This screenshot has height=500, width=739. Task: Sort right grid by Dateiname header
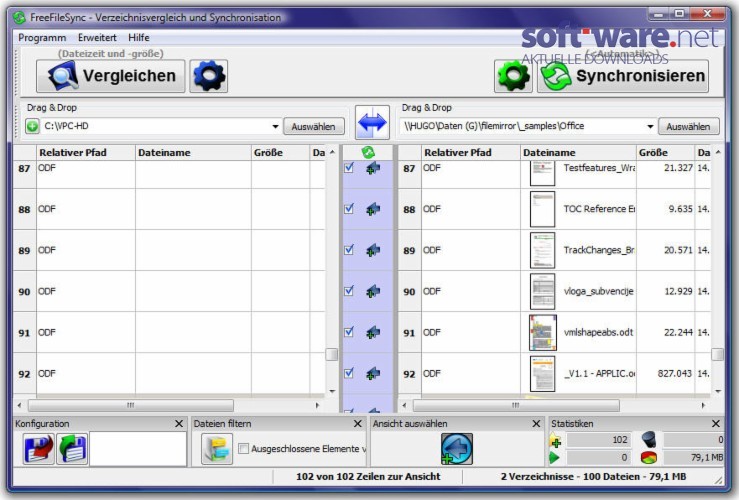pyautogui.click(x=578, y=153)
